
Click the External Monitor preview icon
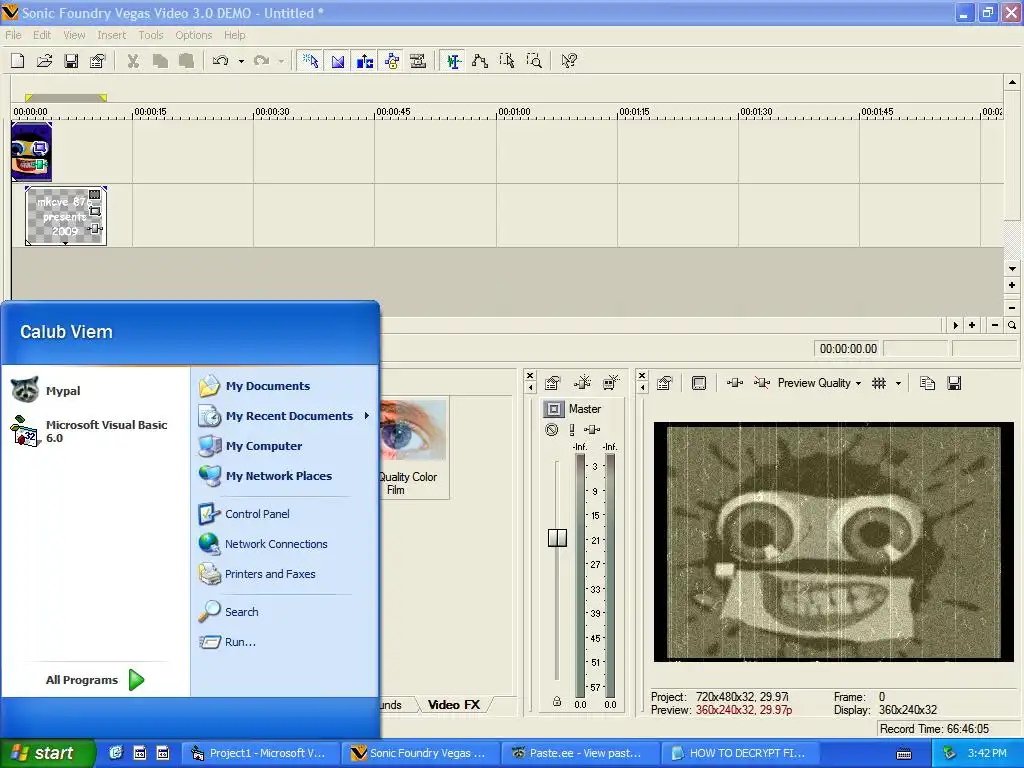pos(699,383)
